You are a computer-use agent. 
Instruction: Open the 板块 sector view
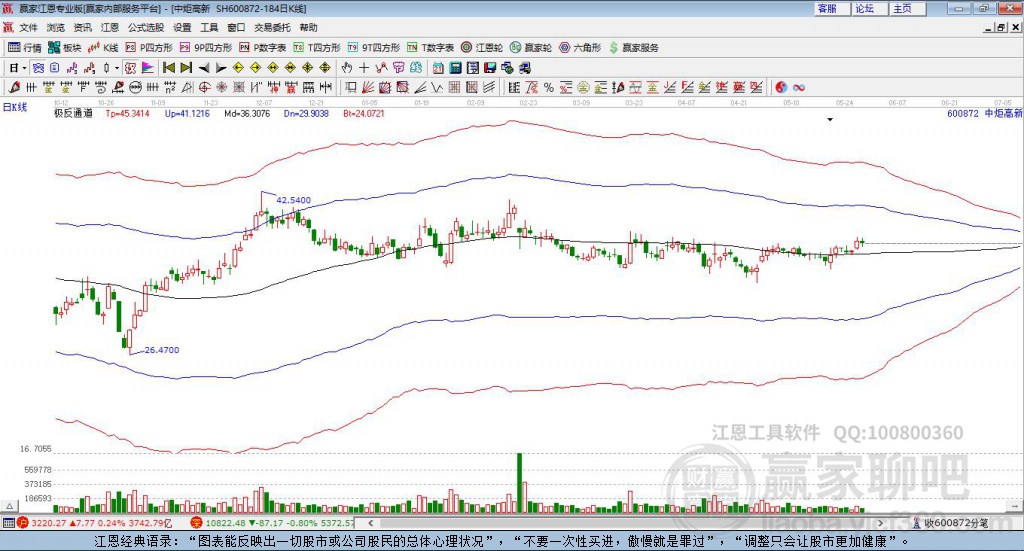[x=64, y=48]
